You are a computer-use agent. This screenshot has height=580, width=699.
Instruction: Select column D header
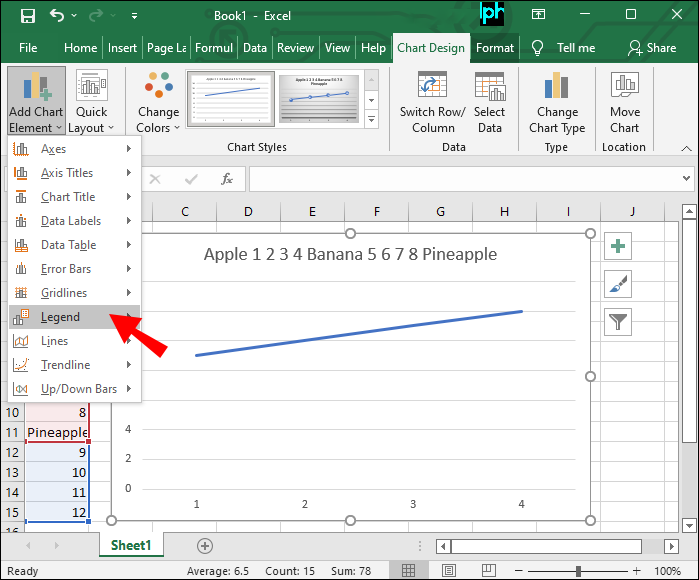click(248, 211)
